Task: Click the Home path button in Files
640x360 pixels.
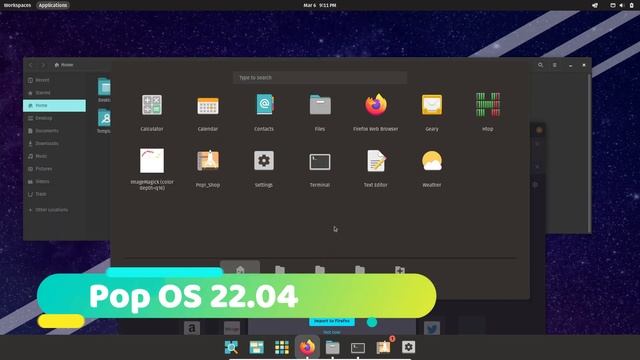Action: 64,65
